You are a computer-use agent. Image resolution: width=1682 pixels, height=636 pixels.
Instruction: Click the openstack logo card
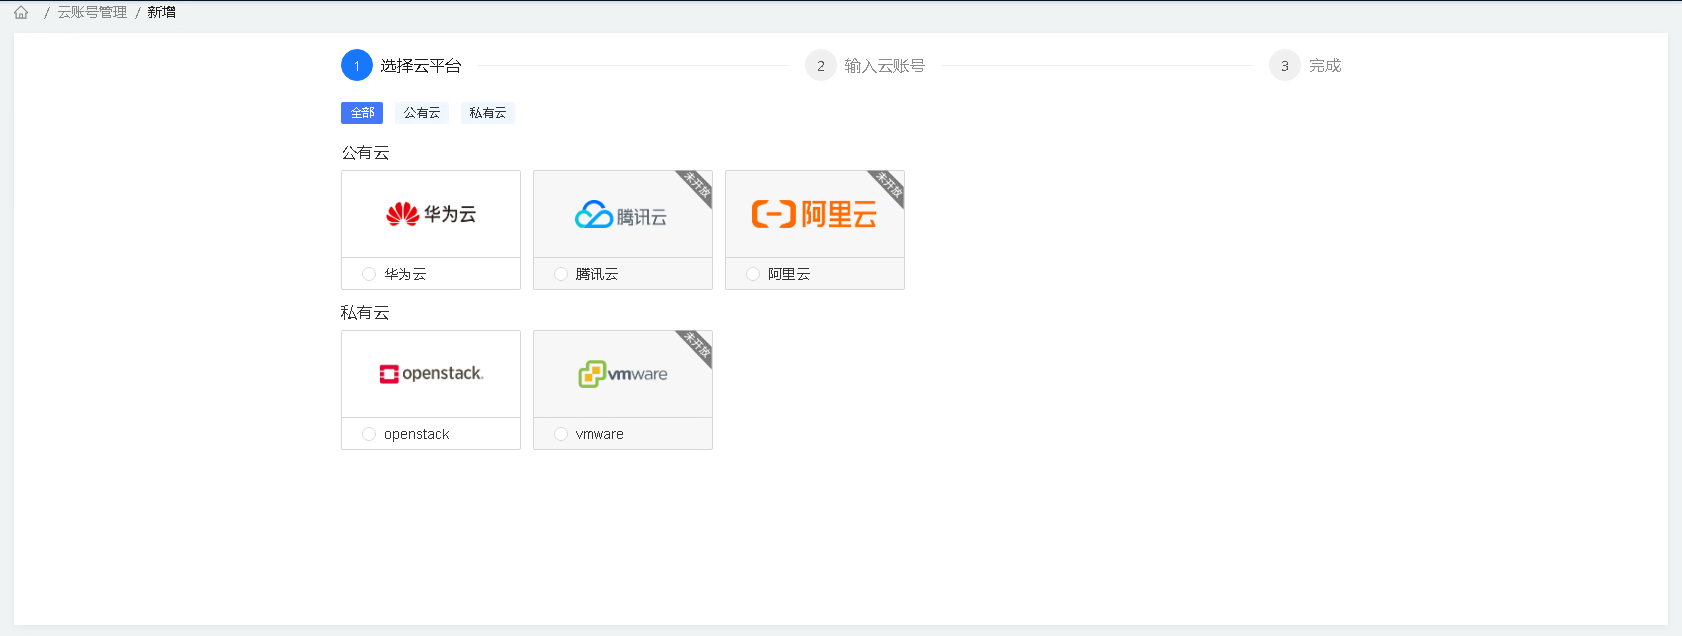[431, 374]
